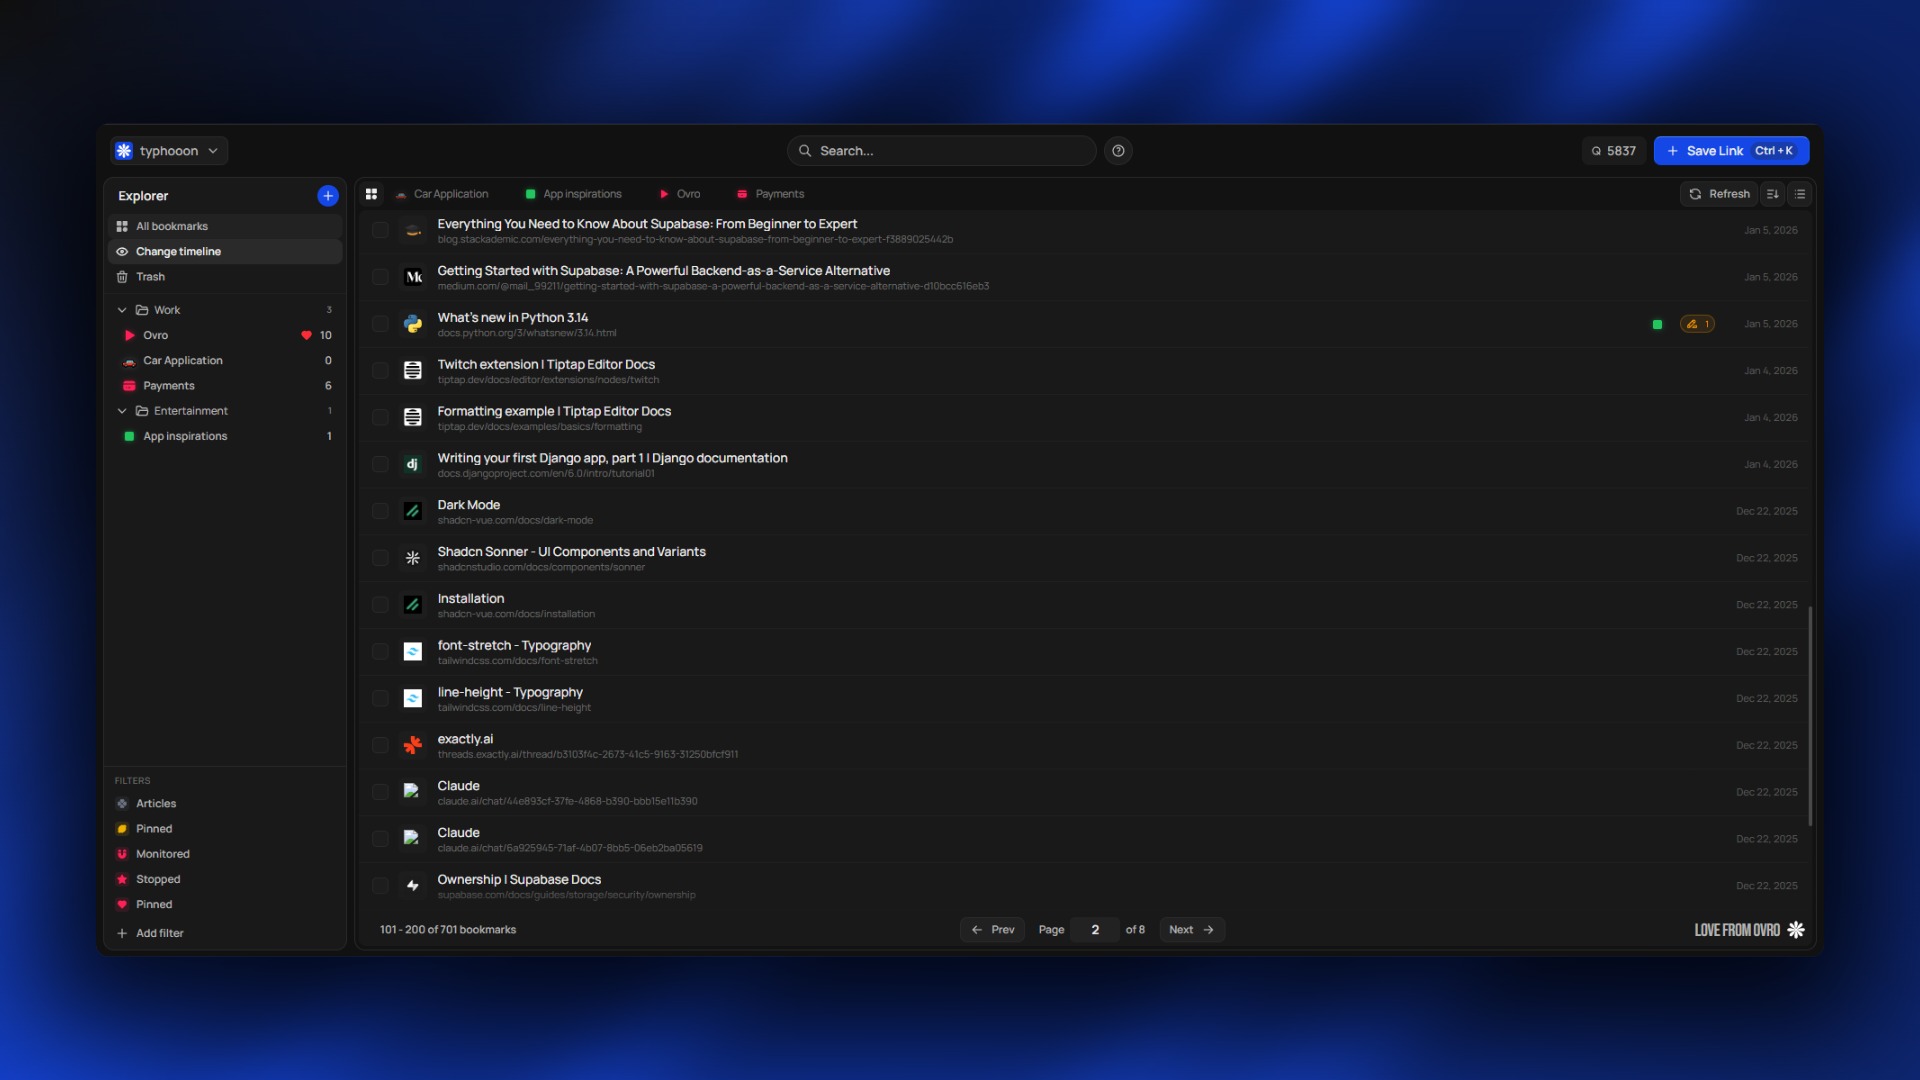Open the notes badge on Python 3.14 row
This screenshot has height=1080, width=1920.
pyautogui.click(x=1697, y=324)
